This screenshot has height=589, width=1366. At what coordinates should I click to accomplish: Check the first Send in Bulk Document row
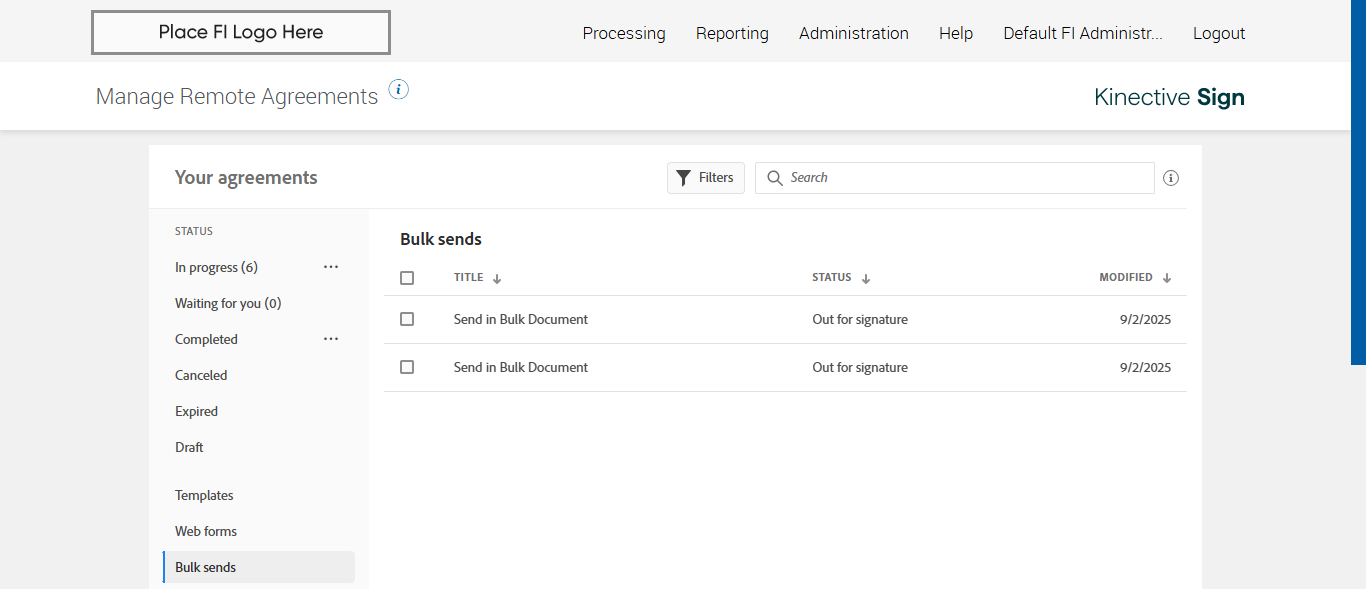(x=407, y=319)
